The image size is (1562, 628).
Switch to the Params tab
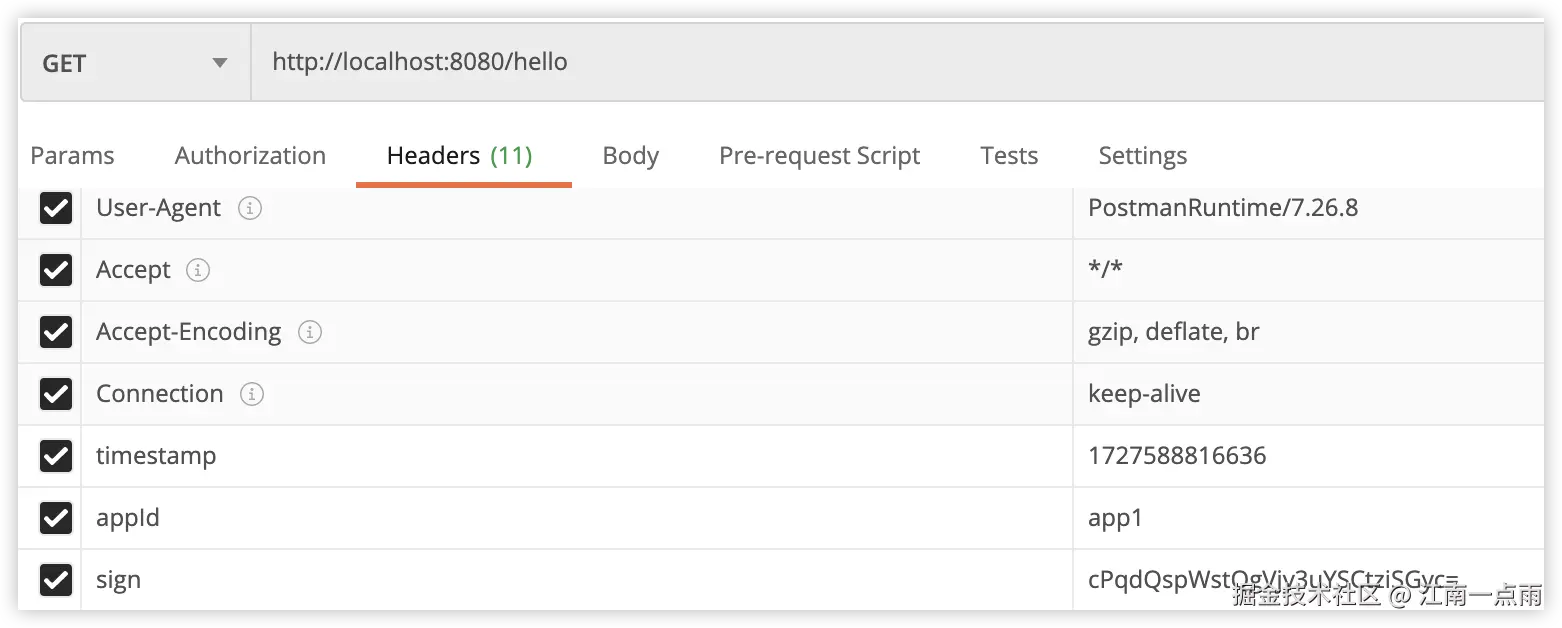(x=72, y=156)
